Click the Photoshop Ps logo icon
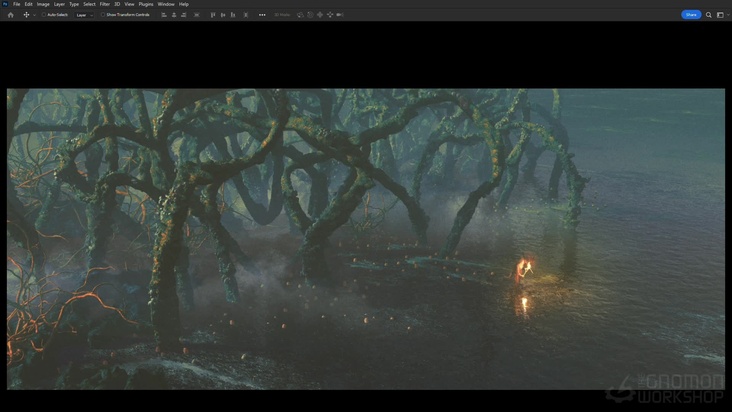The height and width of the screenshot is (412, 732). pyautogui.click(x=5, y=4)
